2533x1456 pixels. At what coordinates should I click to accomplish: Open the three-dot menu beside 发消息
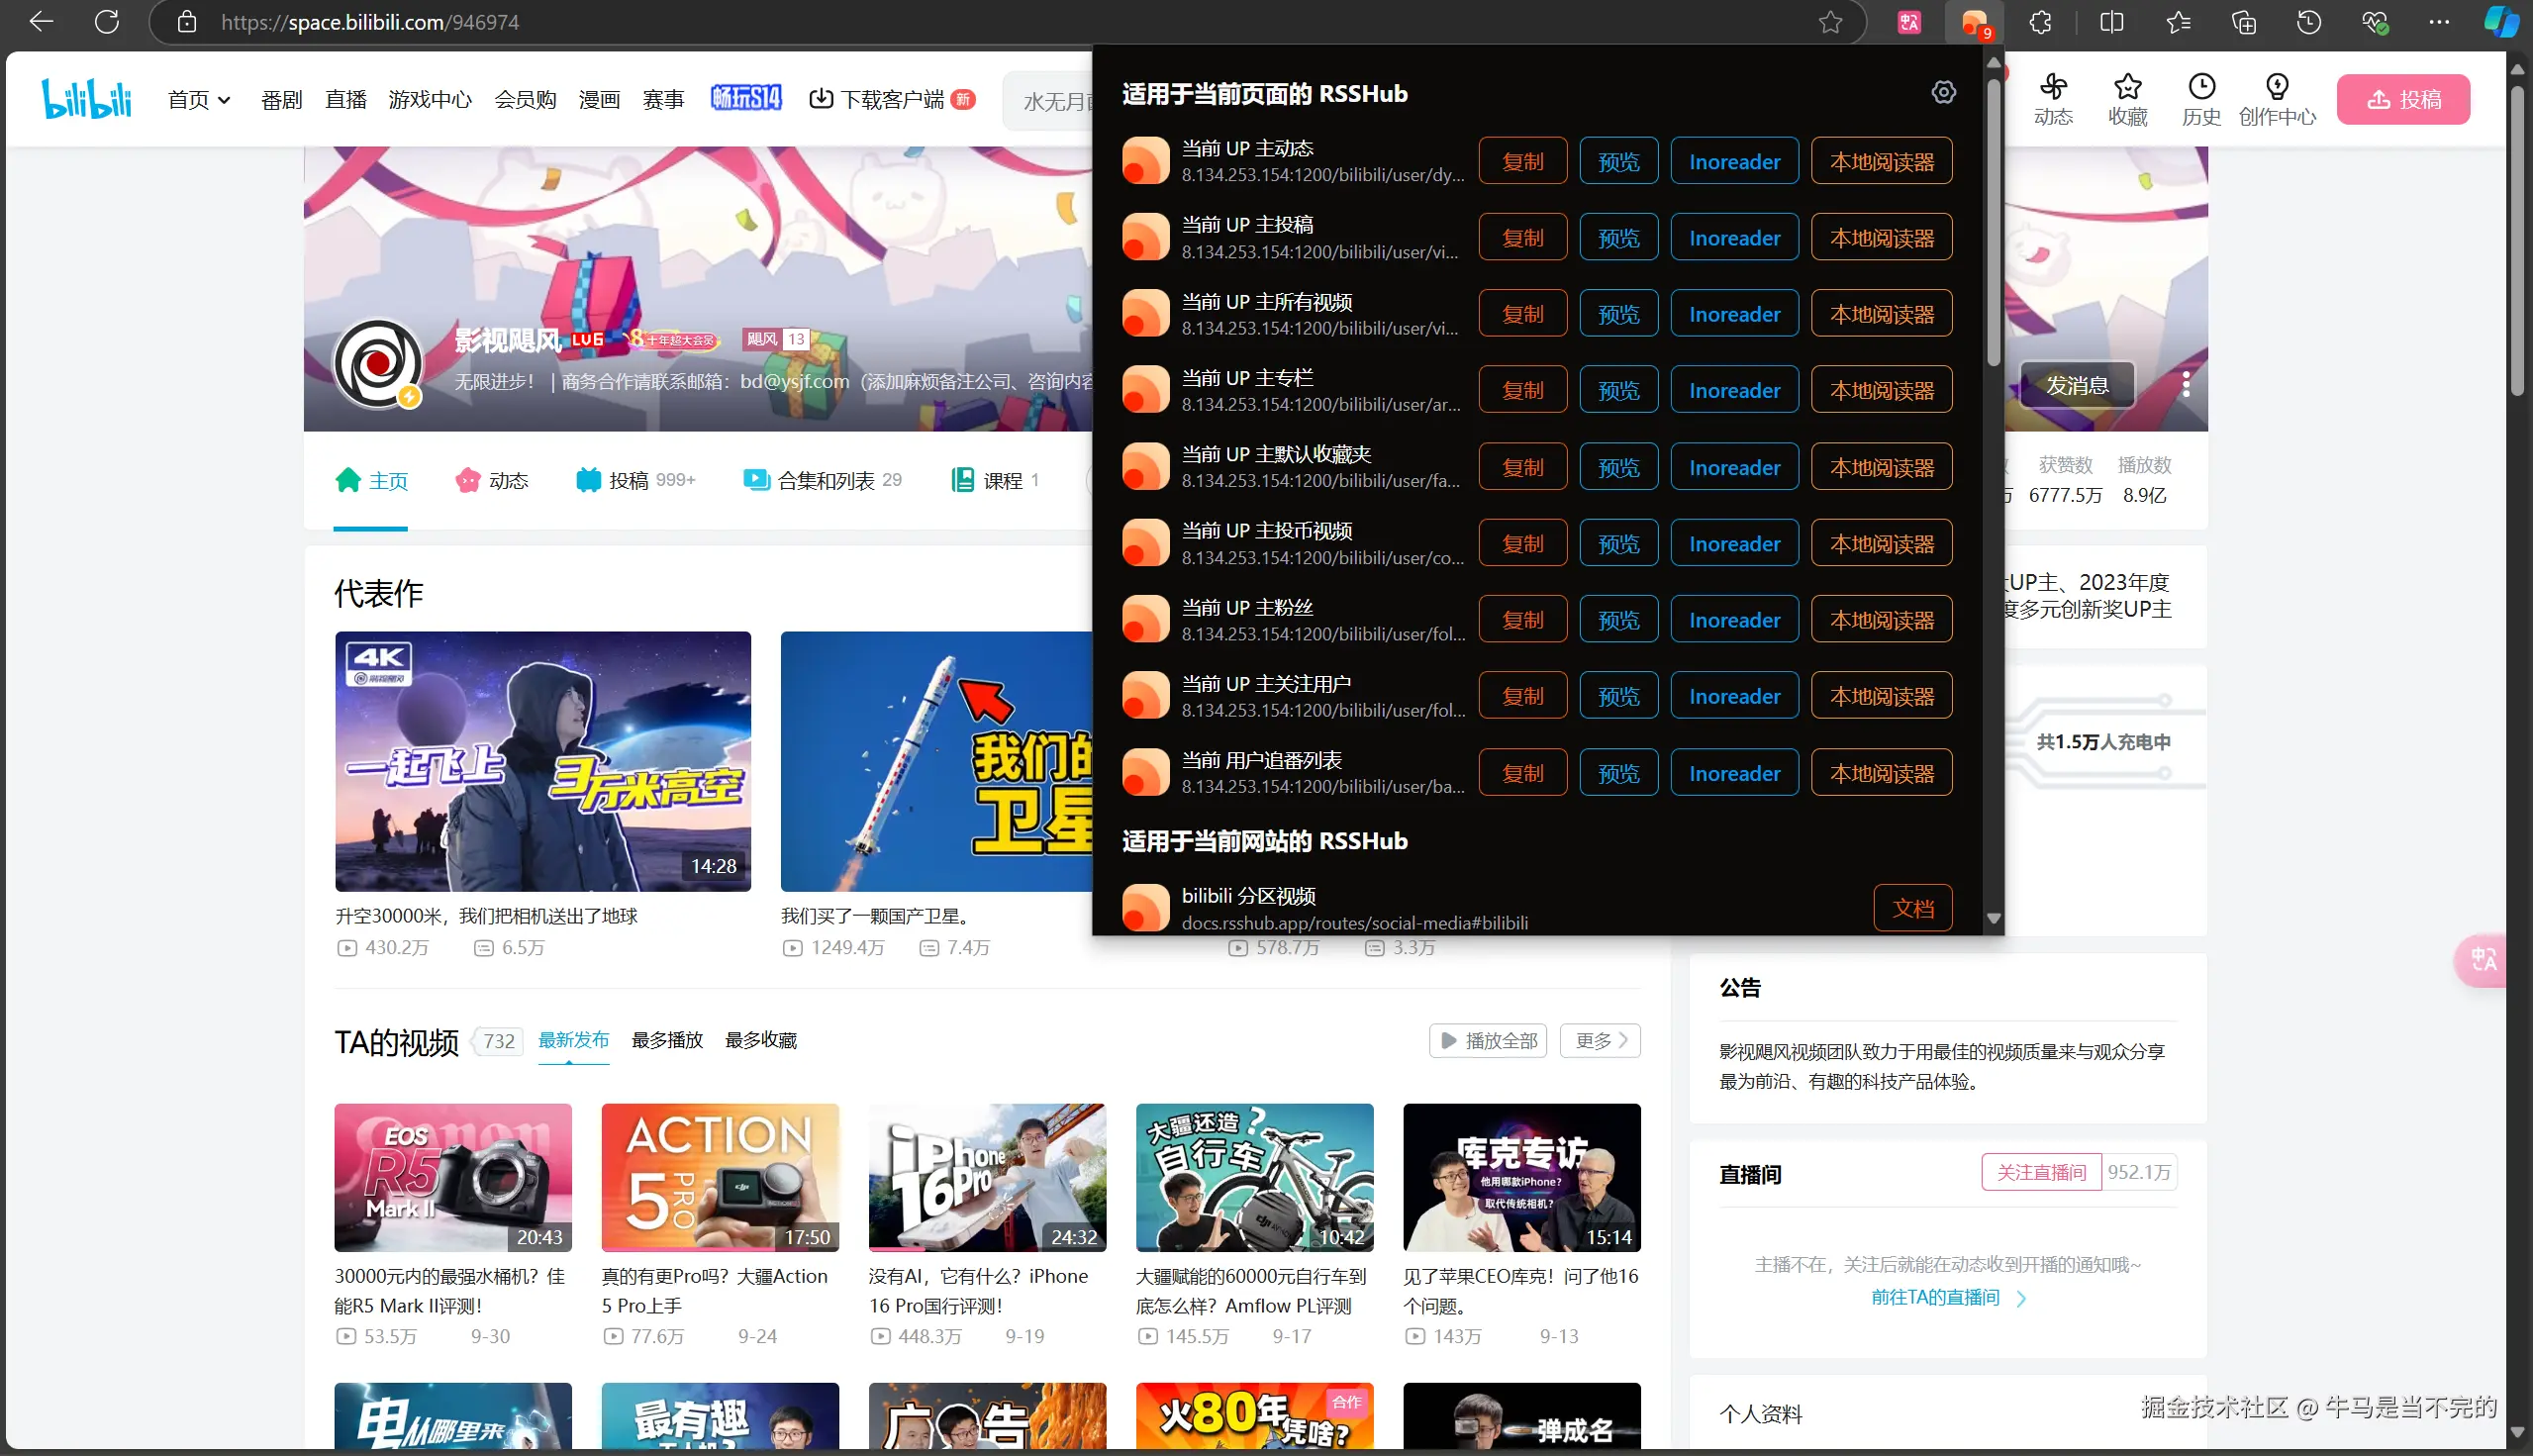coord(2186,384)
